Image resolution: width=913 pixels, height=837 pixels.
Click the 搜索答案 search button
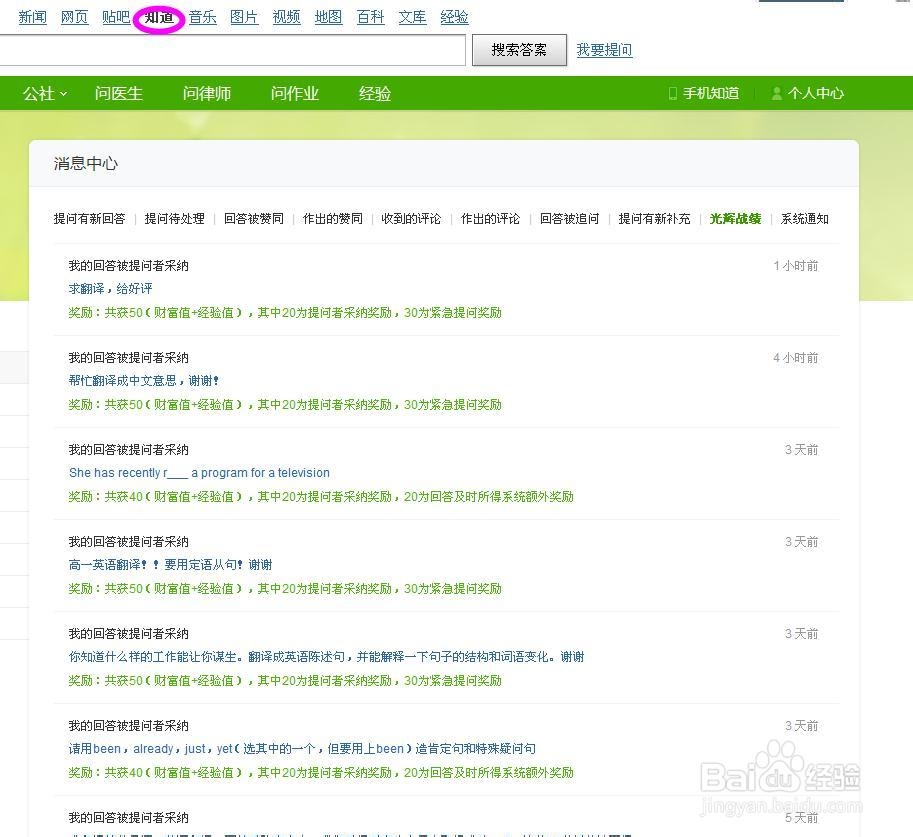point(519,49)
